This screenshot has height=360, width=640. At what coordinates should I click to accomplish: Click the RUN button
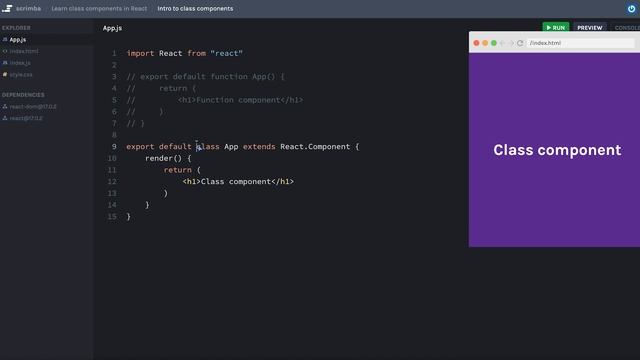click(556, 27)
